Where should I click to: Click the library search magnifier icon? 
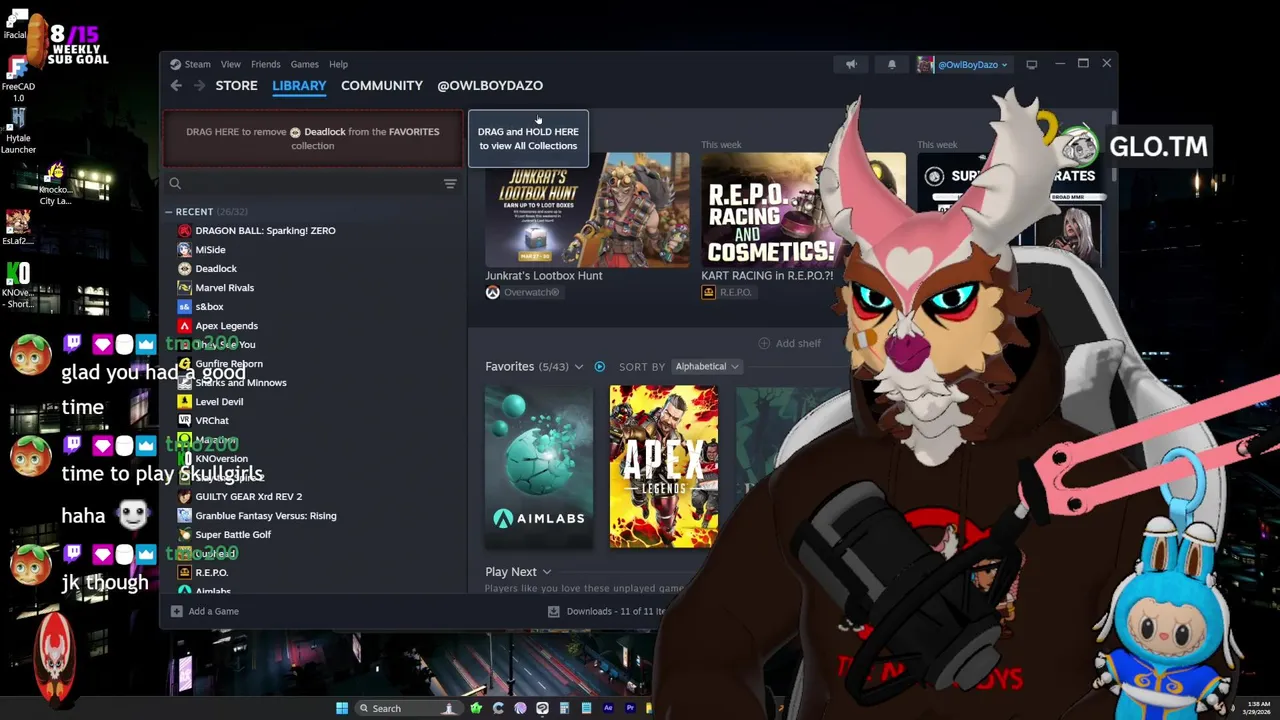(175, 183)
